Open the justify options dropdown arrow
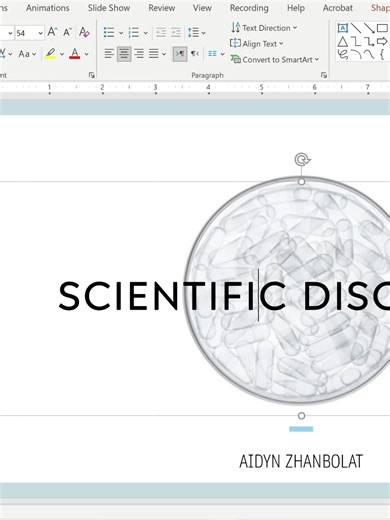This screenshot has width=390, height=520. pyautogui.click(x=164, y=54)
